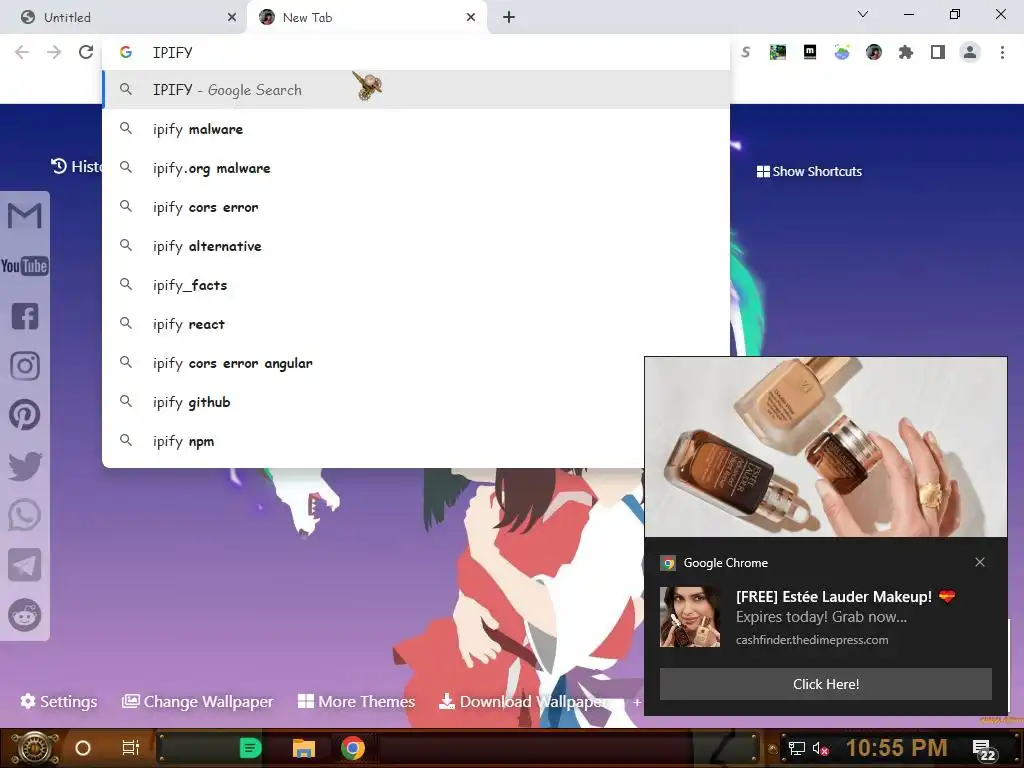Select 'ipify cors error angular' suggestion
This screenshot has width=1024, height=768.
tap(374, 363)
